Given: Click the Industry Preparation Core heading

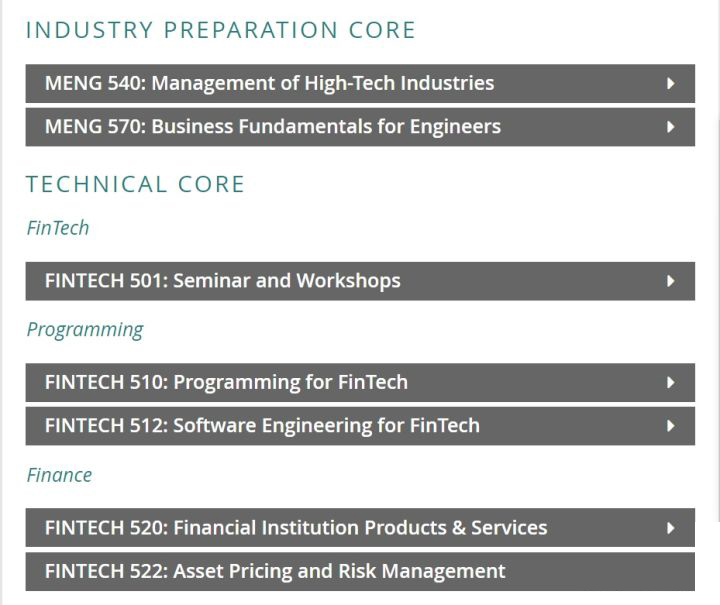Looking at the screenshot, I should pyautogui.click(x=220, y=30).
